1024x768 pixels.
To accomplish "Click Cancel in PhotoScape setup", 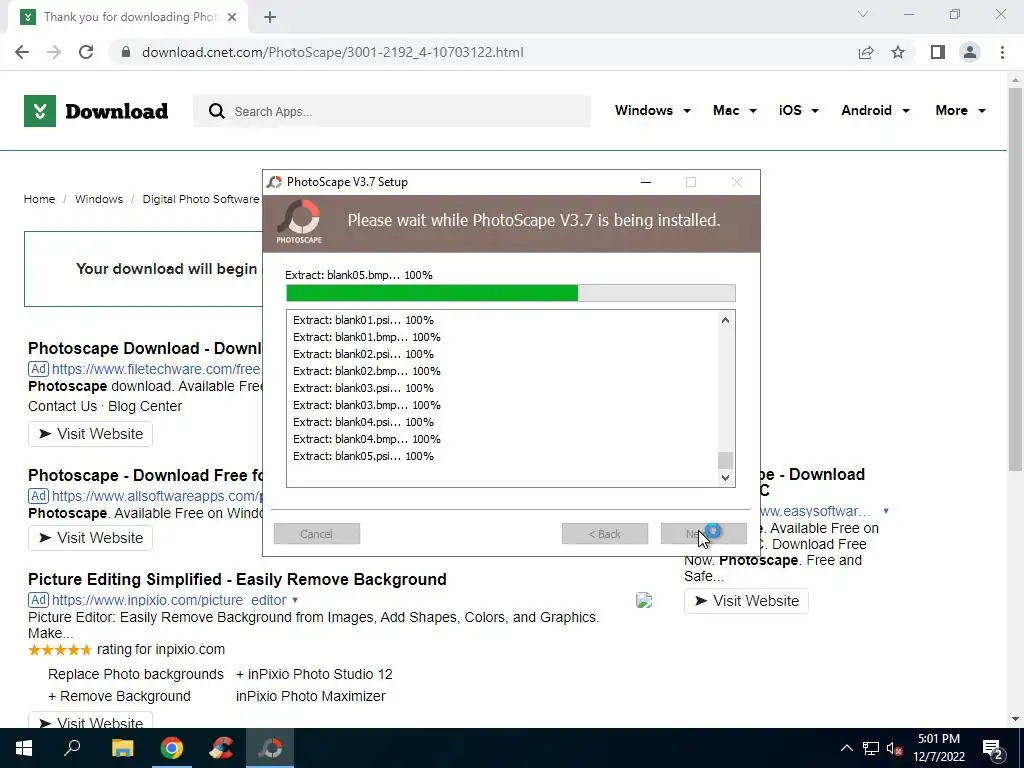I will (x=317, y=534).
